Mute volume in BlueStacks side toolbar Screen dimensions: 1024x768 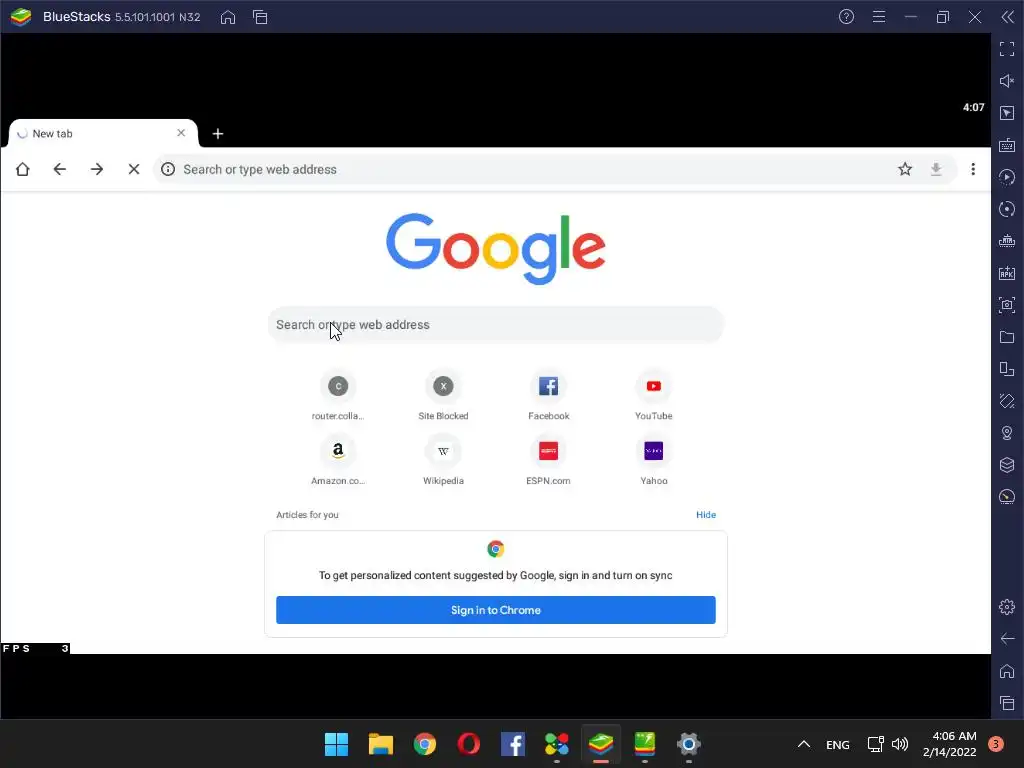pos(1007,81)
